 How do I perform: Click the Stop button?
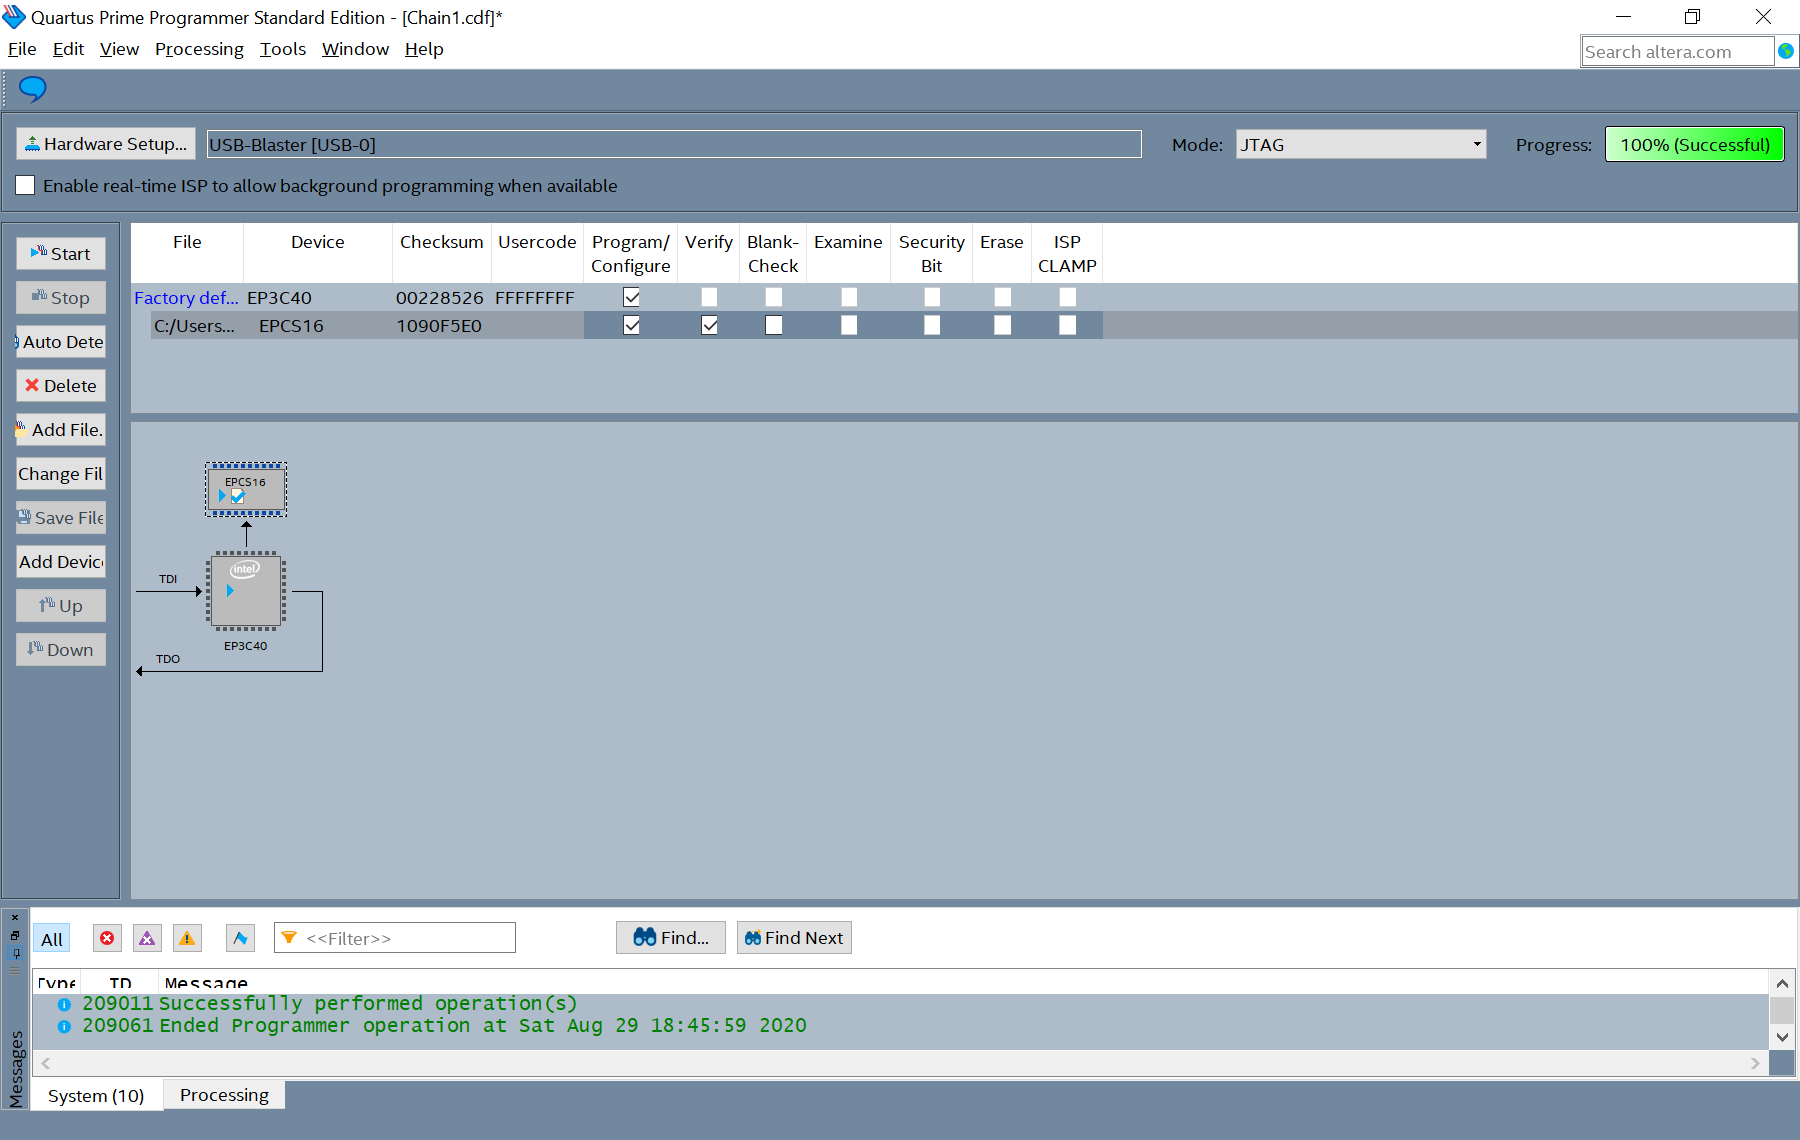pos(61,298)
